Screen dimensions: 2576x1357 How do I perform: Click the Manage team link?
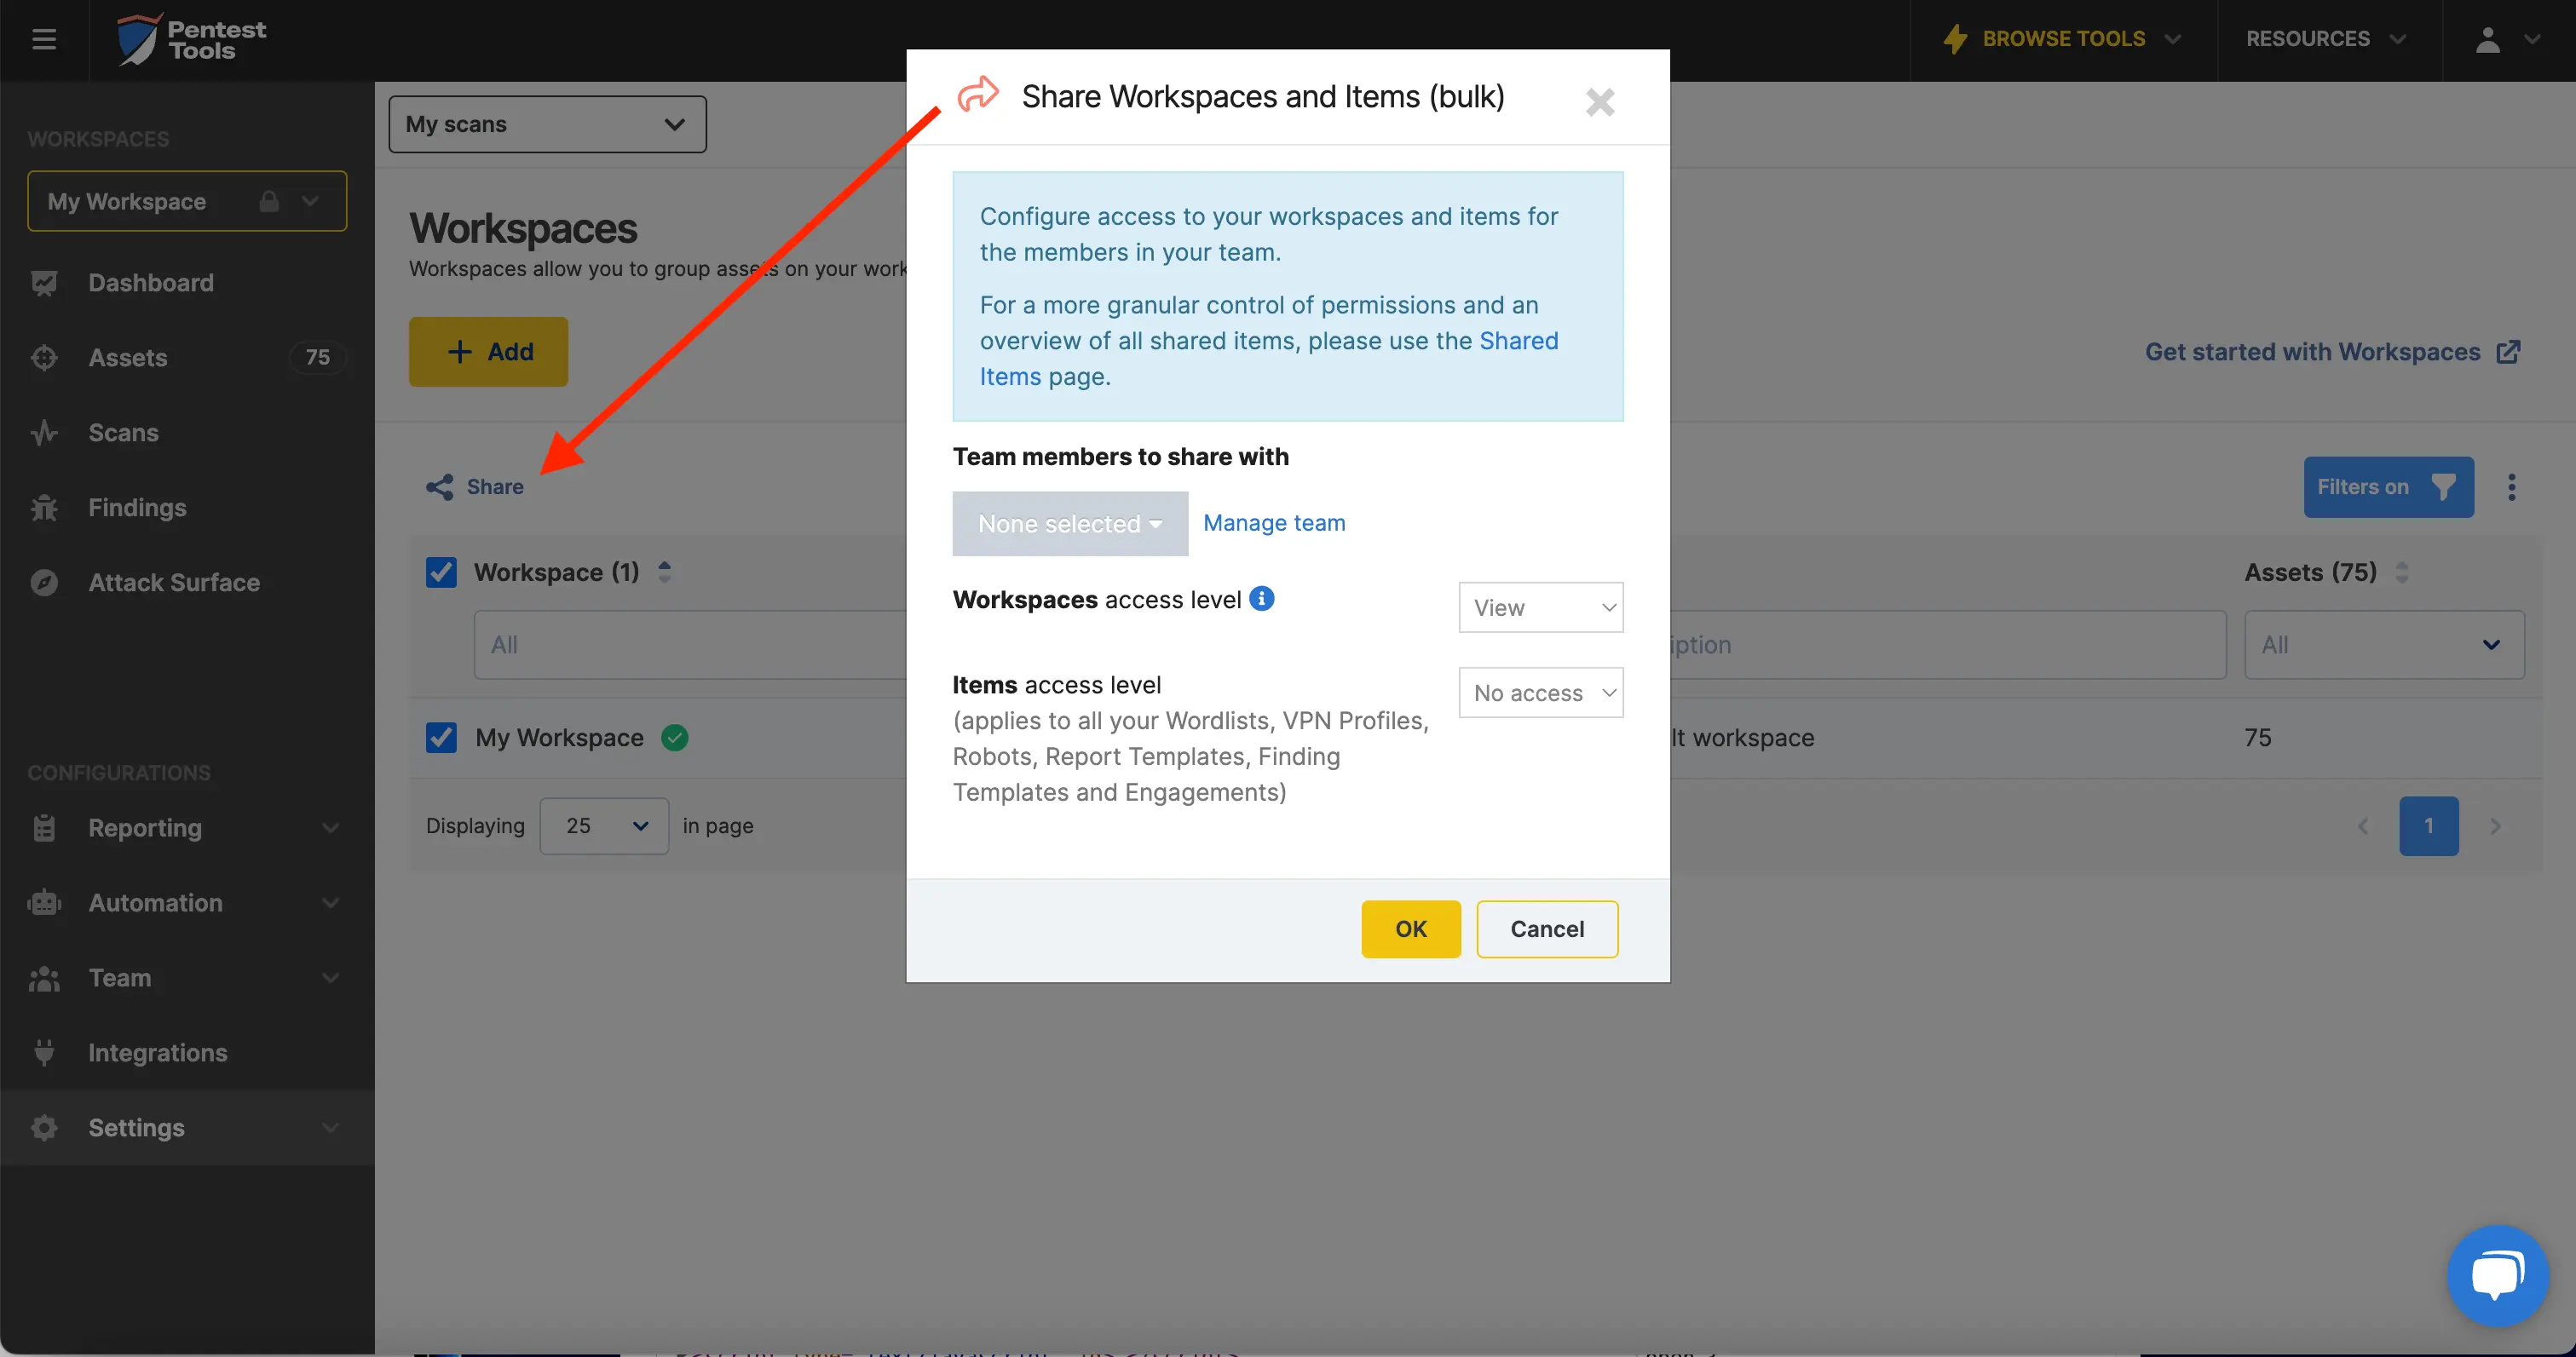(1273, 522)
